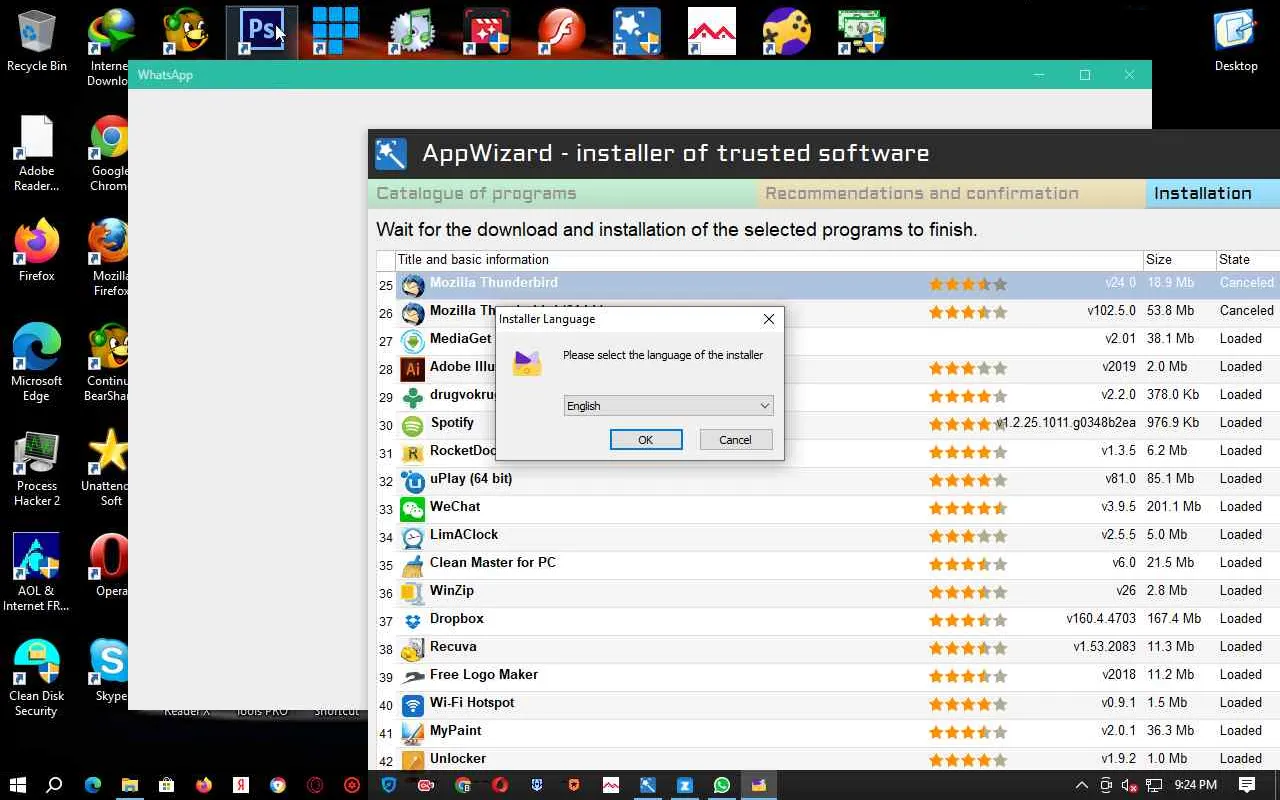Image resolution: width=1280 pixels, height=800 pixels.
Task: Open File Explorer from the taskbar
Action: (129, 785)
